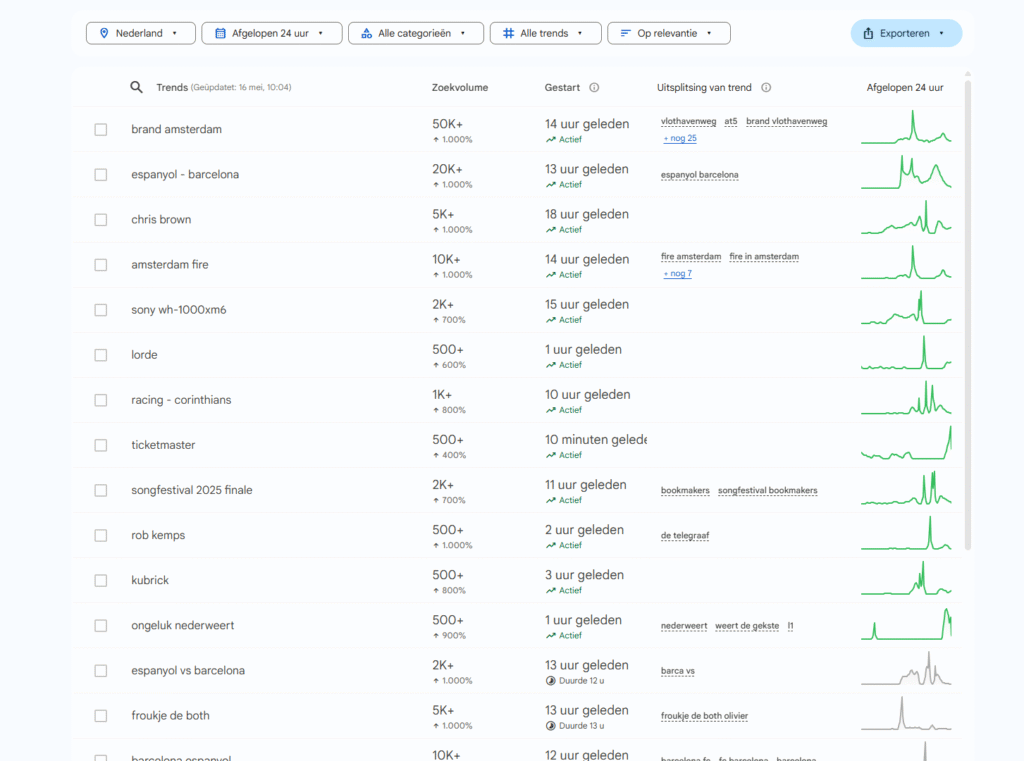Click the up-arrow percentage icon for sony wh-1000xm6
Screen dimensions: 1024x761
click(x=436, y=320)
